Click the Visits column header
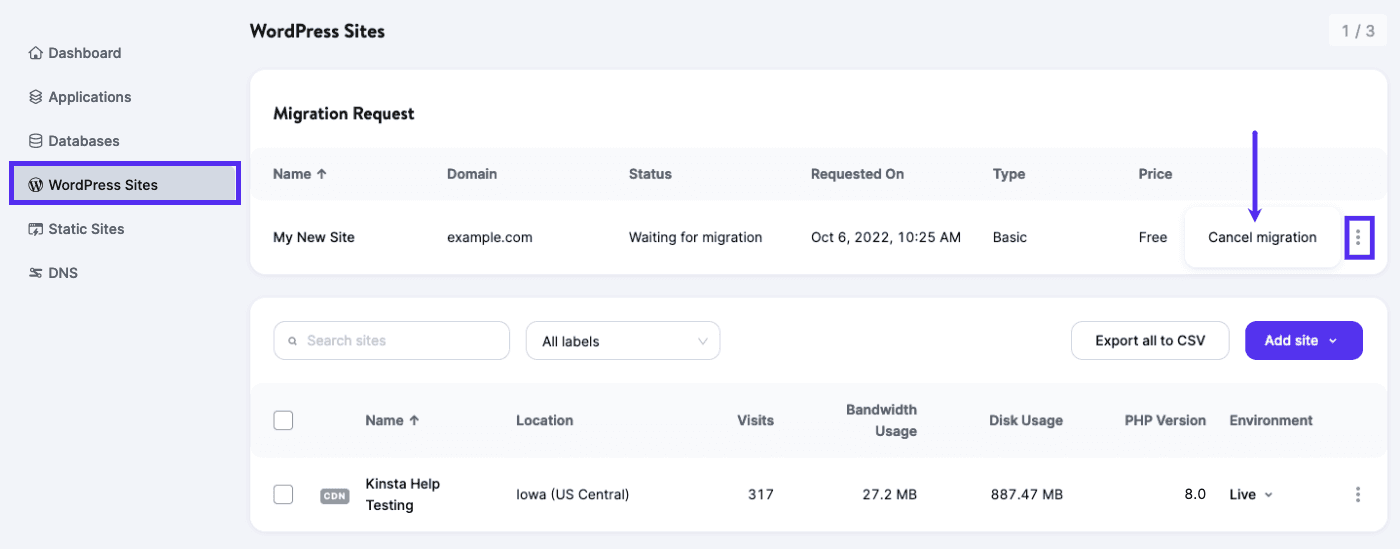This screenshot has height=549, width=1400. point(756,421)
